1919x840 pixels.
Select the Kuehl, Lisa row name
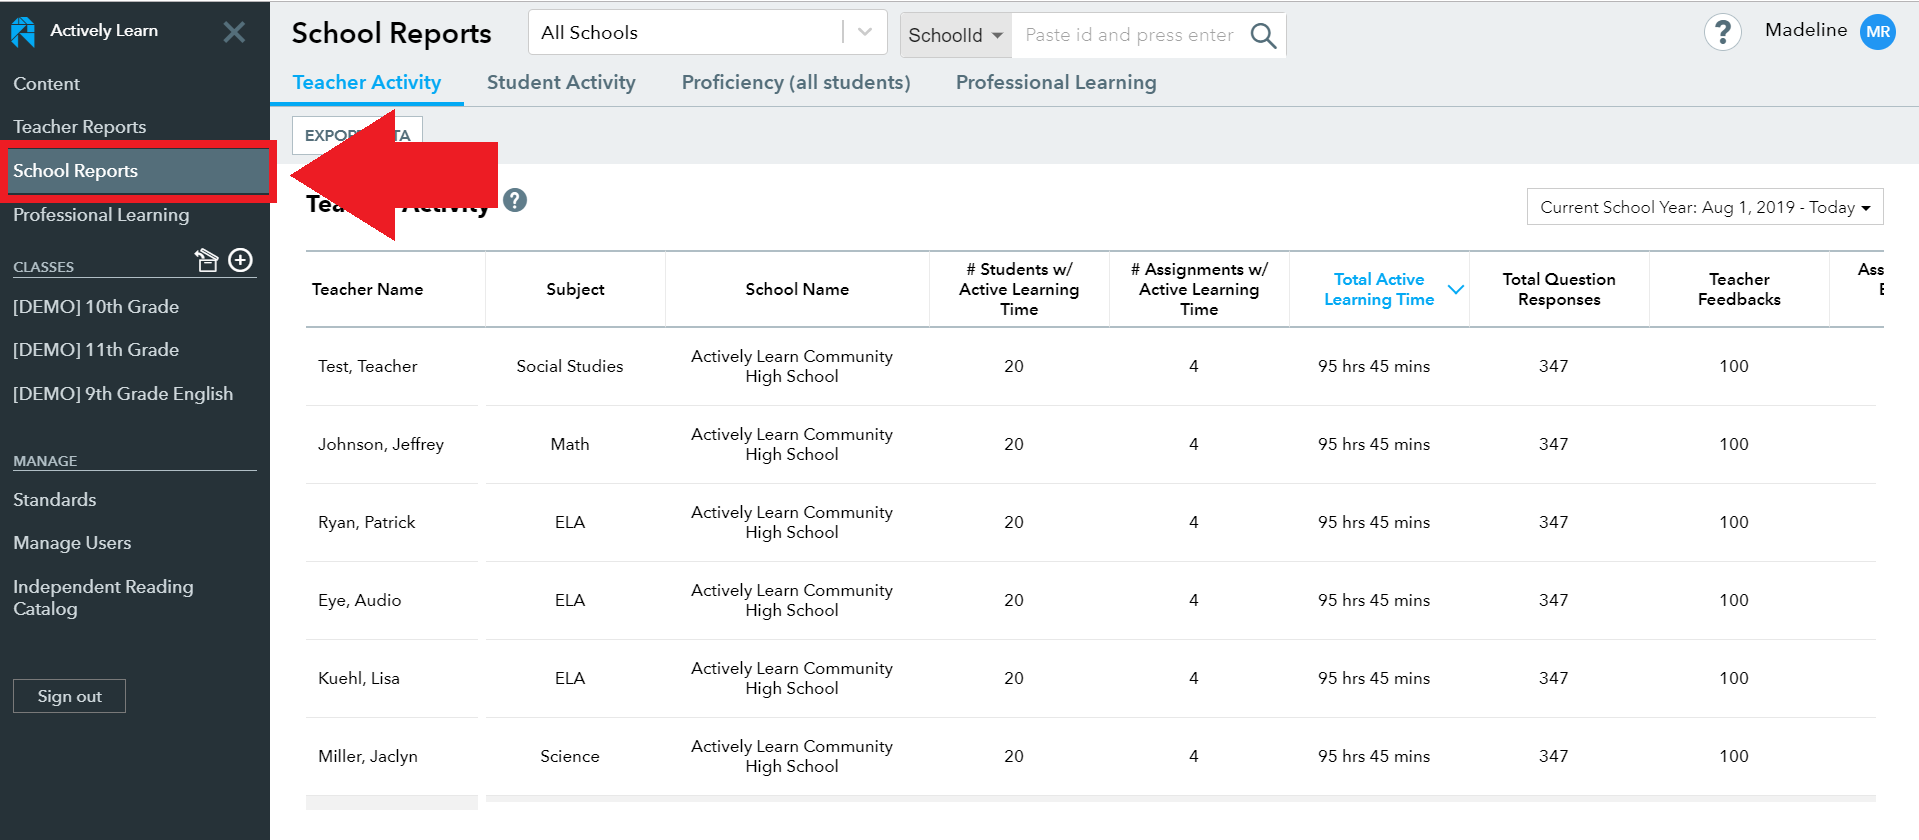point(359,678)
